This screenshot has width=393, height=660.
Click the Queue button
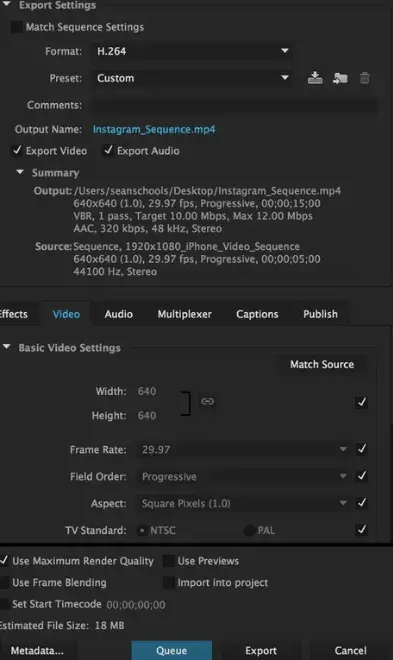172,650
